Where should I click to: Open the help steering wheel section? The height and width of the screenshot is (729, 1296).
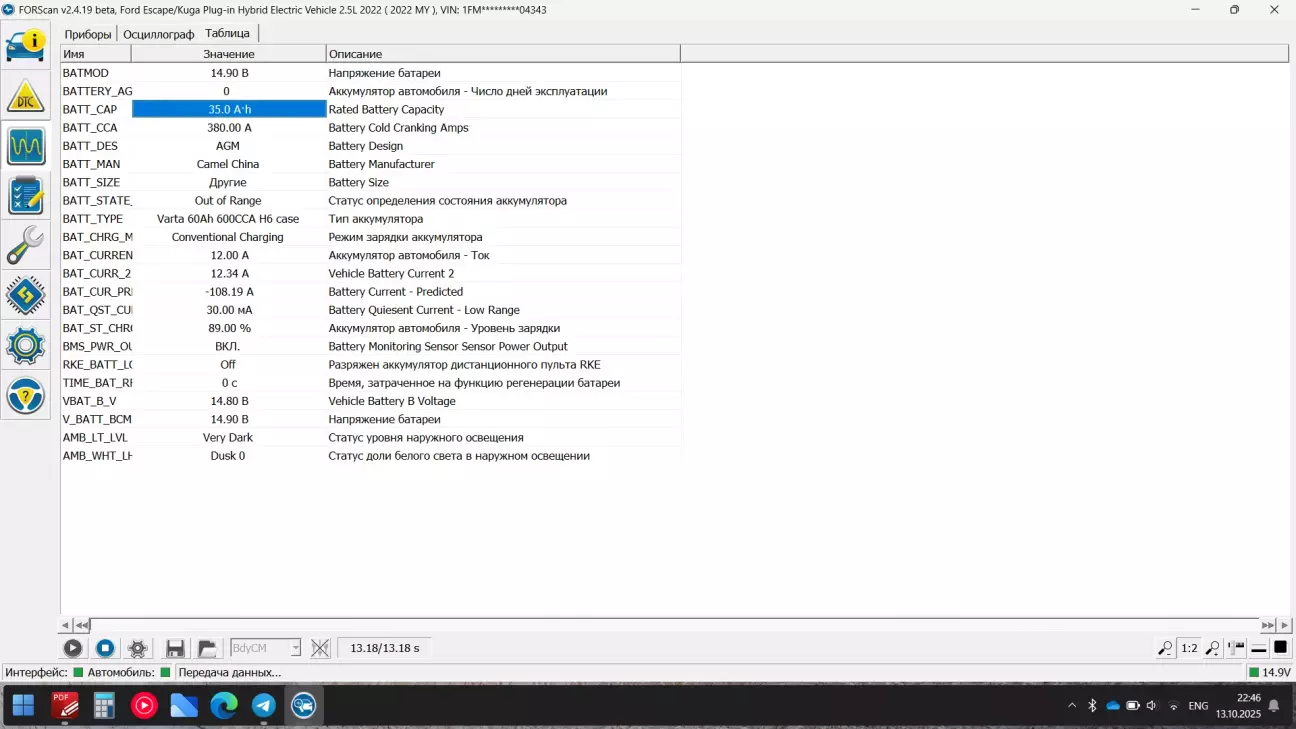coord(26,396)
